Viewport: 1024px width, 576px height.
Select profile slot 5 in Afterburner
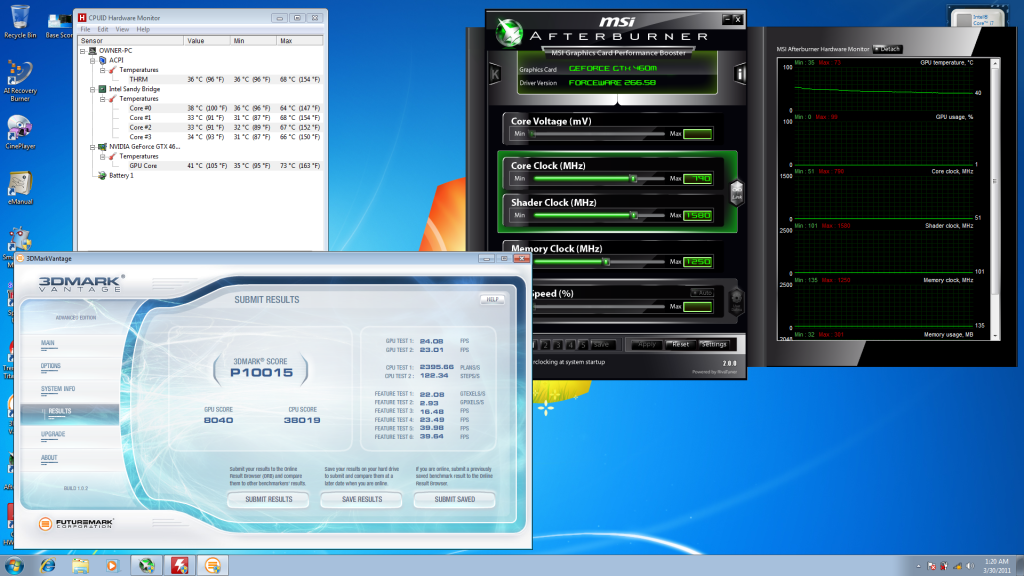[x=583, y=344]
